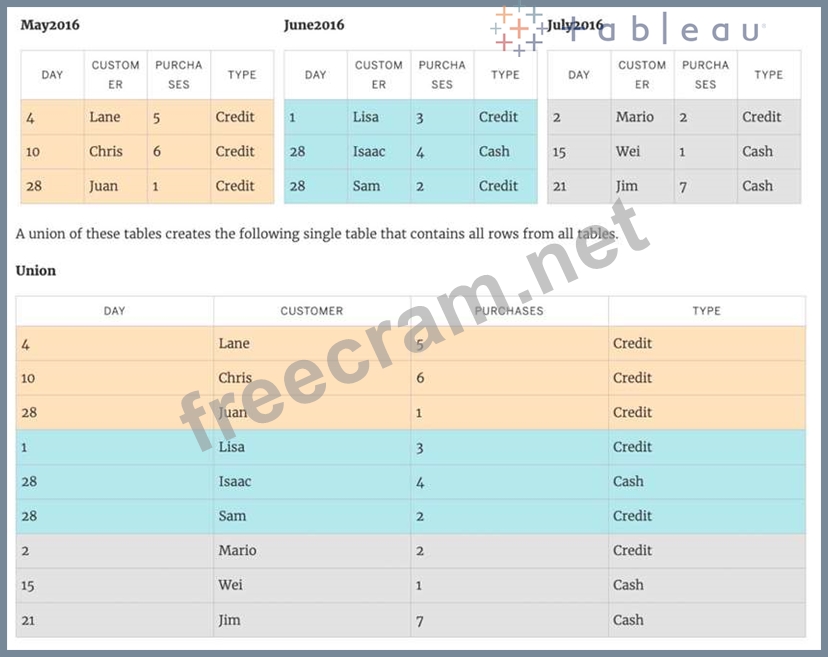Click TYPE header in the June2016 table
This screenshot has height=657, width=828.
click(x=505, y=75)
